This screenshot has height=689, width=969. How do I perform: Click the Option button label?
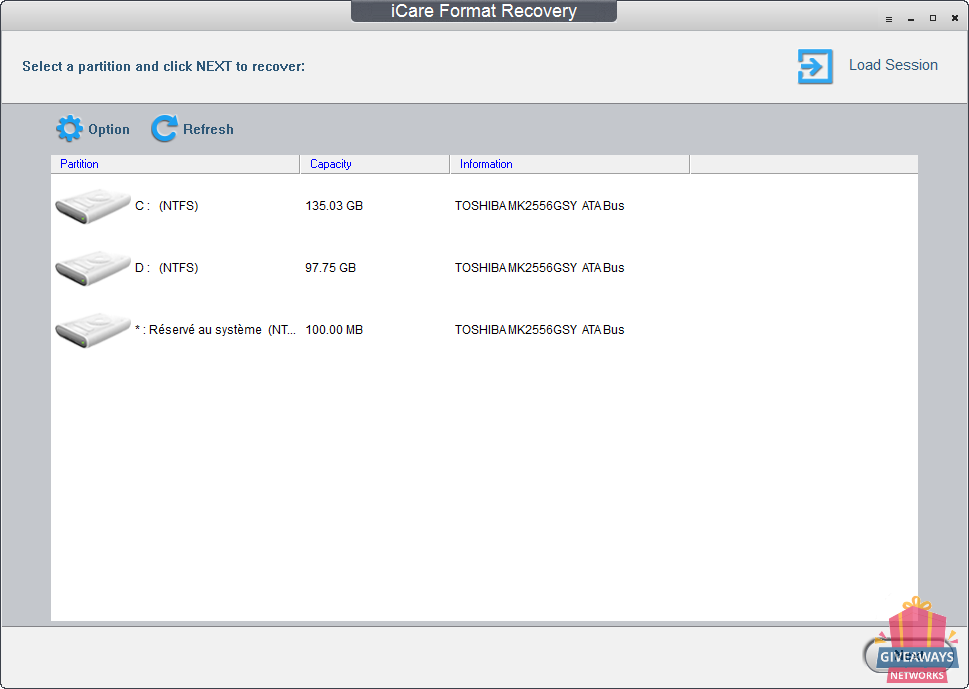point(109,129)
